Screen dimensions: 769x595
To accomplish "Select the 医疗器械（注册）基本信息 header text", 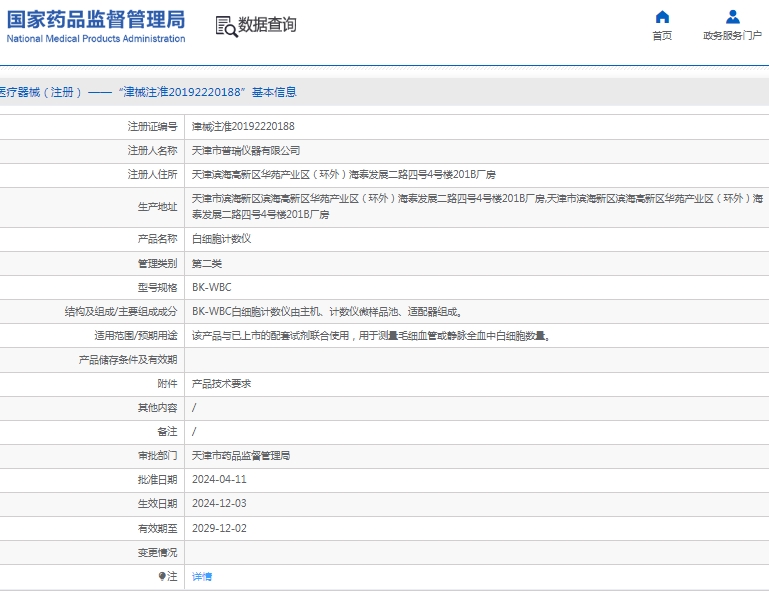I will (x=147, y=92).
